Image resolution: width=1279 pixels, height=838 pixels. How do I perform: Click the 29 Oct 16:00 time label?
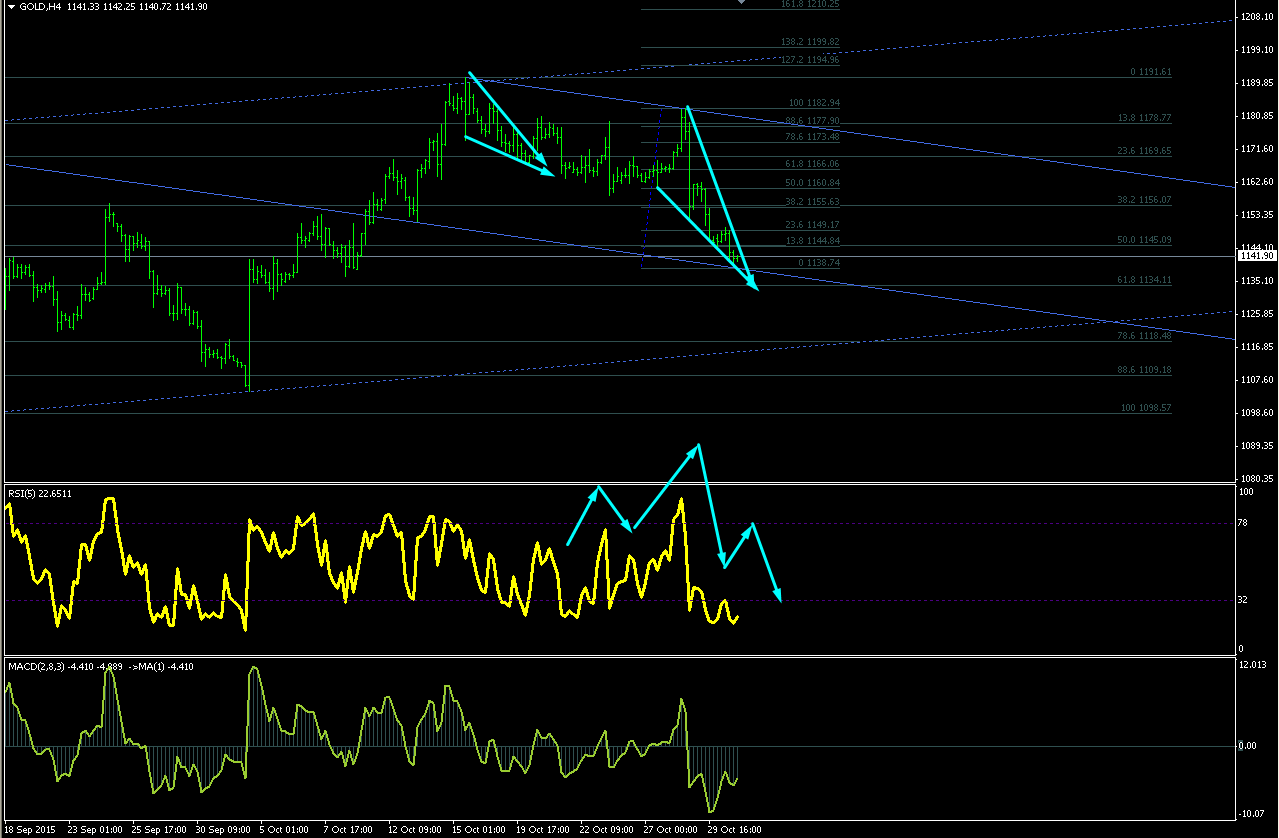735,830
